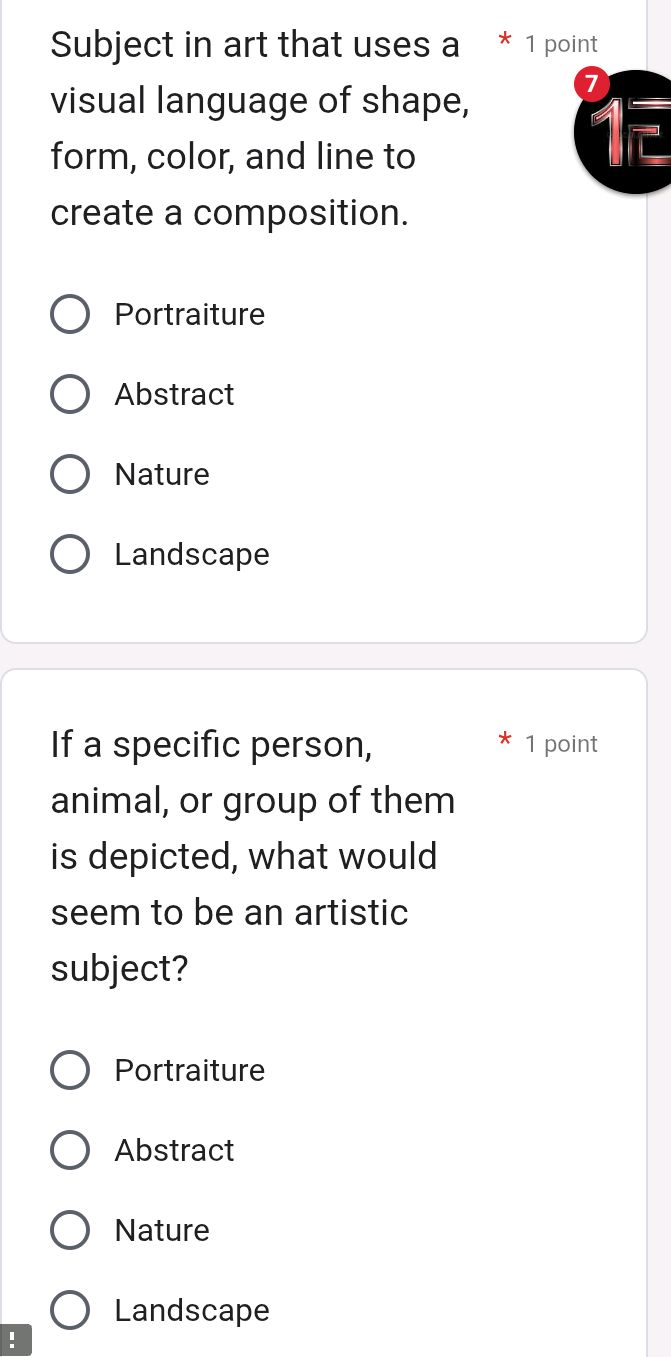Click the Abstract label text in the first question

pyautogui.click(x=174, y=394)
